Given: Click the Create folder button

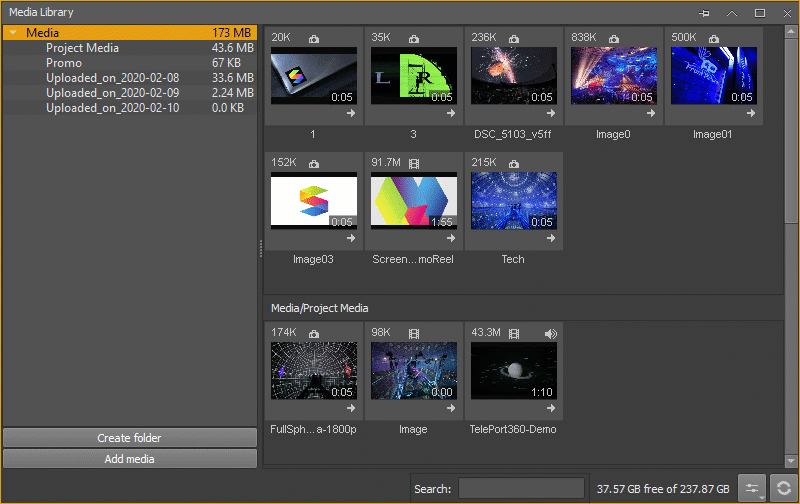Looking at the screenshot, I should pyautogui.click(x=130, y=438).
